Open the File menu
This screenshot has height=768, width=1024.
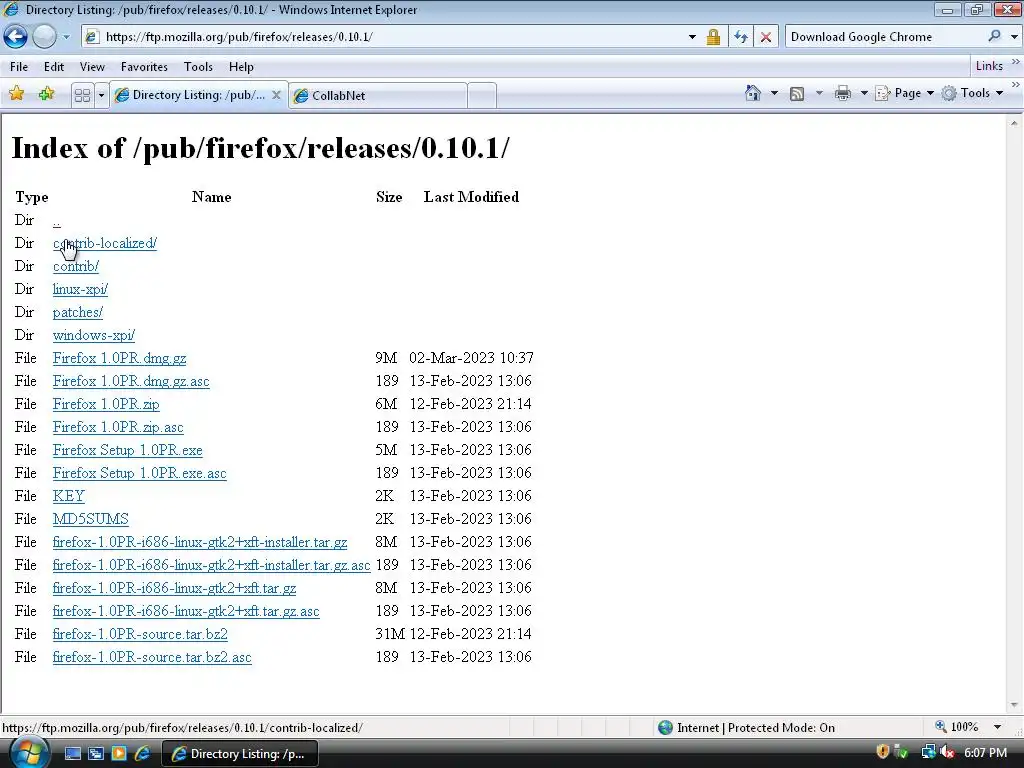pyautogui.click(x=19, y=67)
